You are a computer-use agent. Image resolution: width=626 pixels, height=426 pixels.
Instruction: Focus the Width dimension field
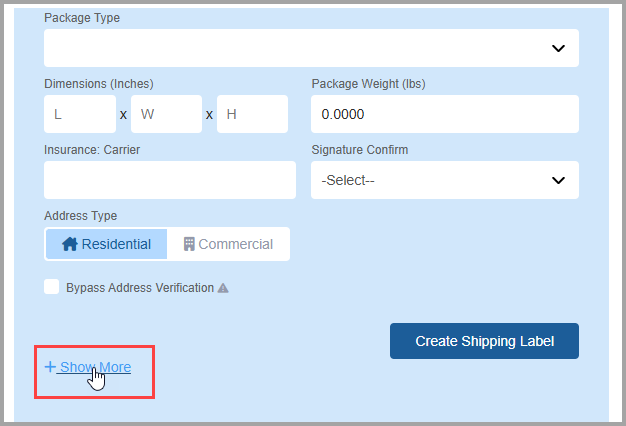166,114
